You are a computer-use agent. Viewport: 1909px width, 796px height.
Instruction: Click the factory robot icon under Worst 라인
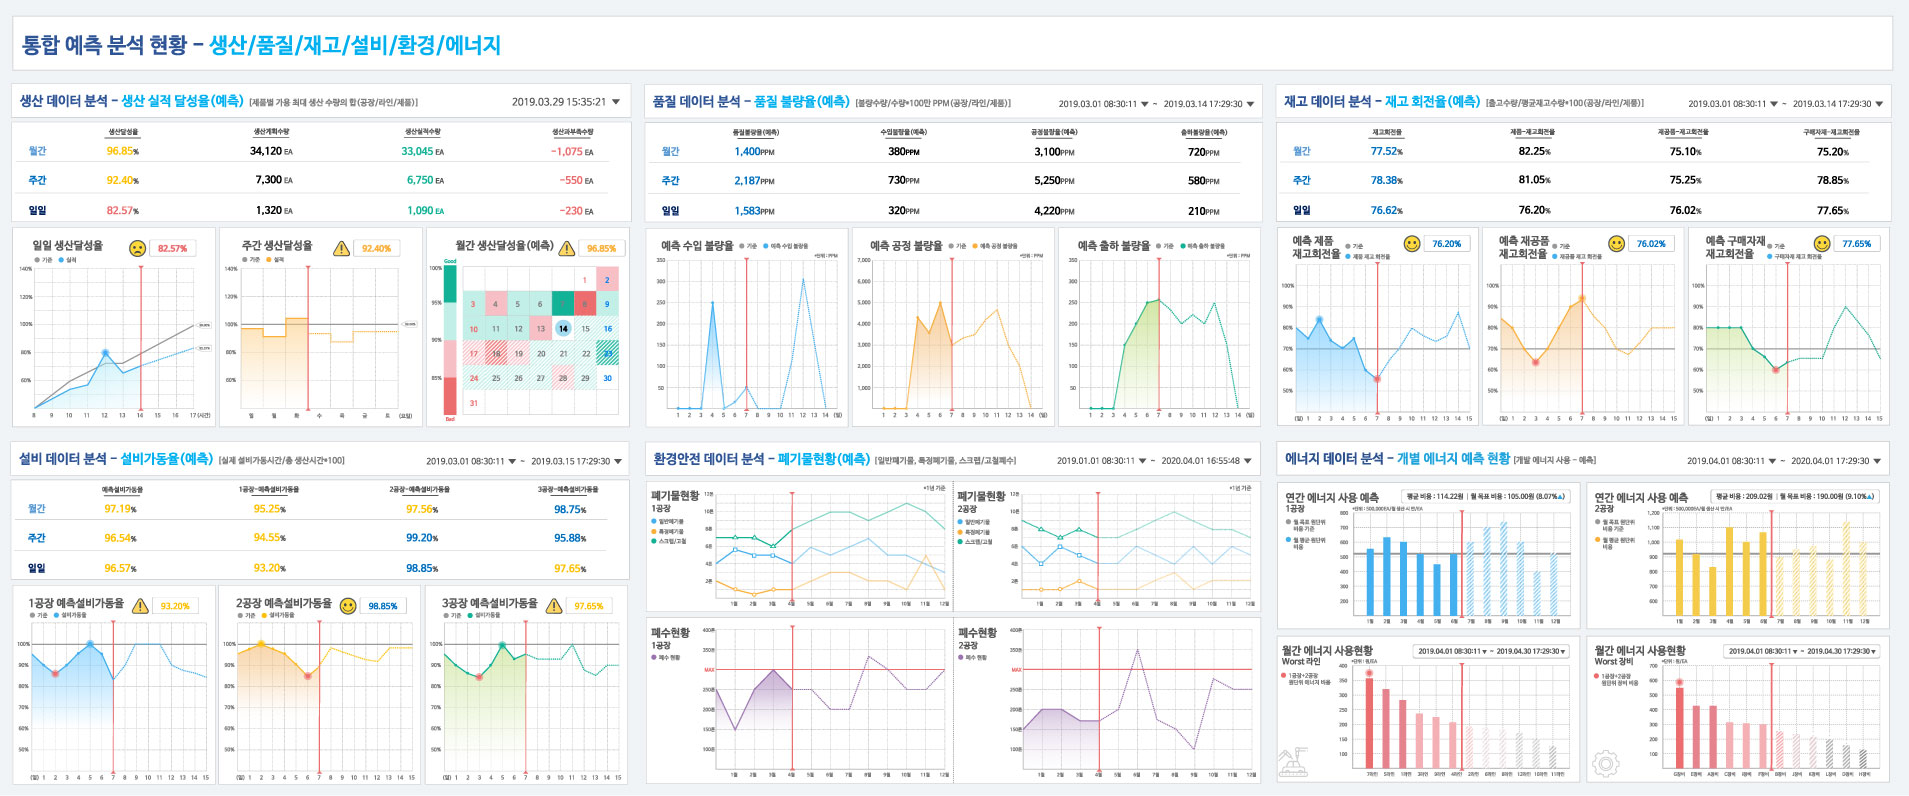pyautogui.click(x=1293, y=762)
